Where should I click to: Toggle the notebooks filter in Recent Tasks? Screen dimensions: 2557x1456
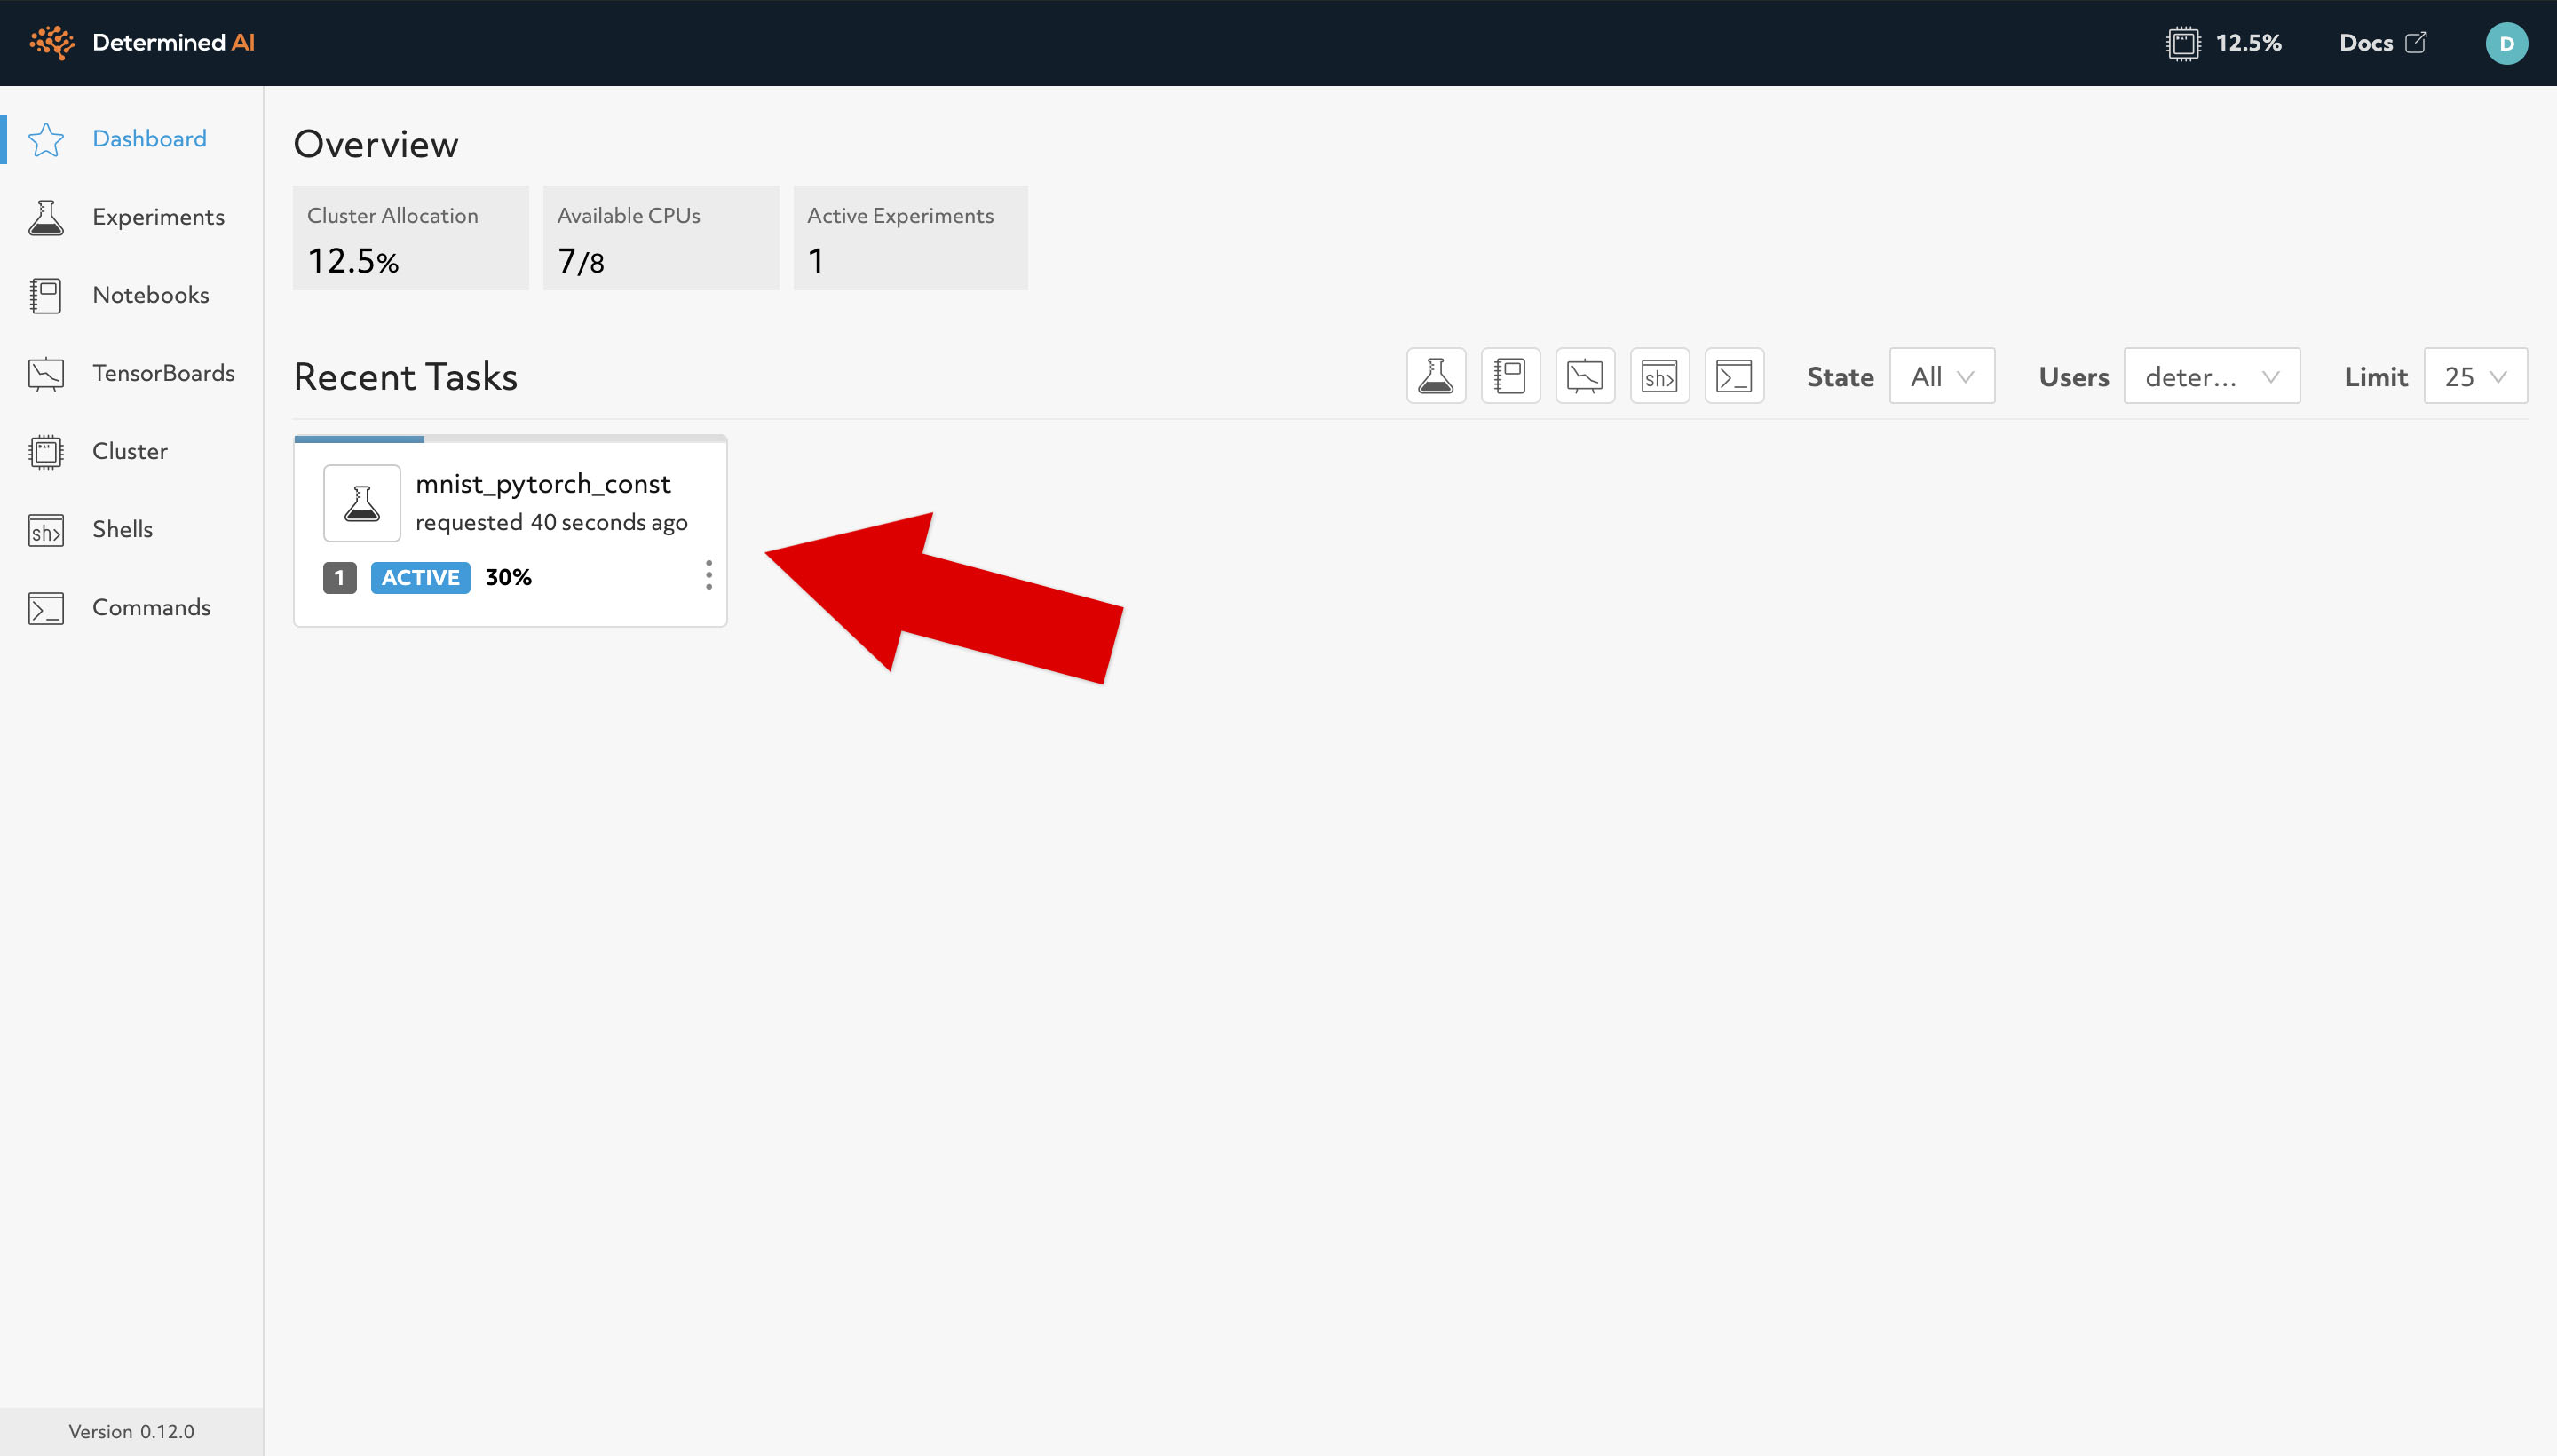point(1510,376)
